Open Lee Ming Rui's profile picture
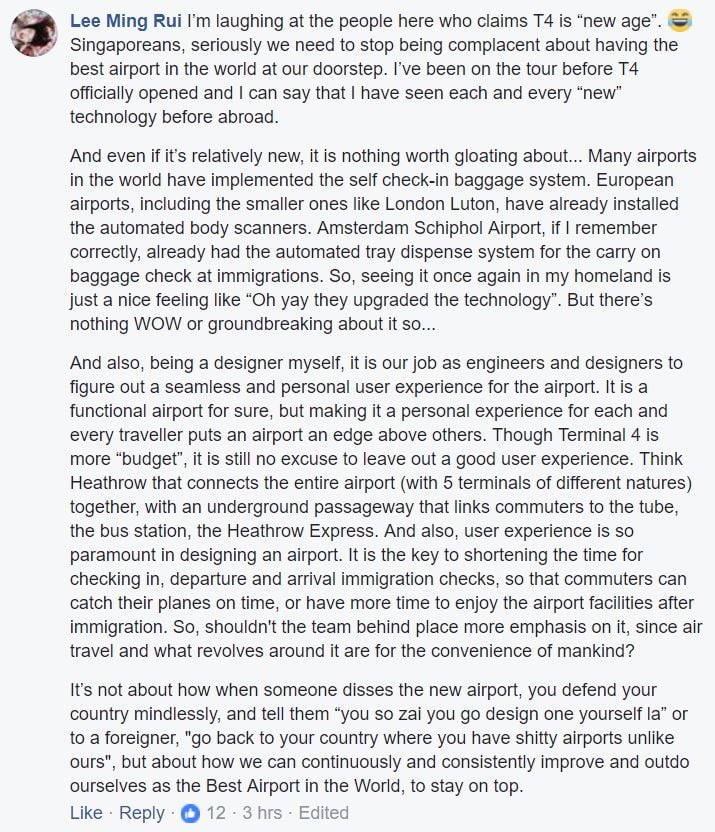The image size is (715, 832). point(34,36)
